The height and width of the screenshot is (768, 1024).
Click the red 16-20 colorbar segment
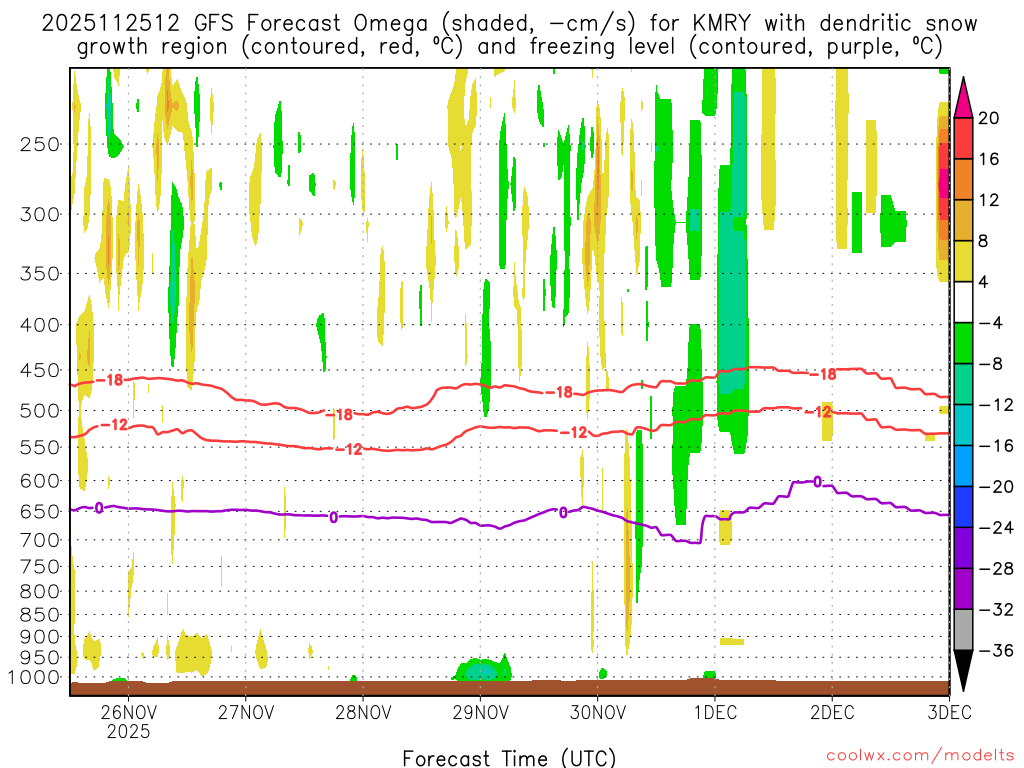coord(963,138)
